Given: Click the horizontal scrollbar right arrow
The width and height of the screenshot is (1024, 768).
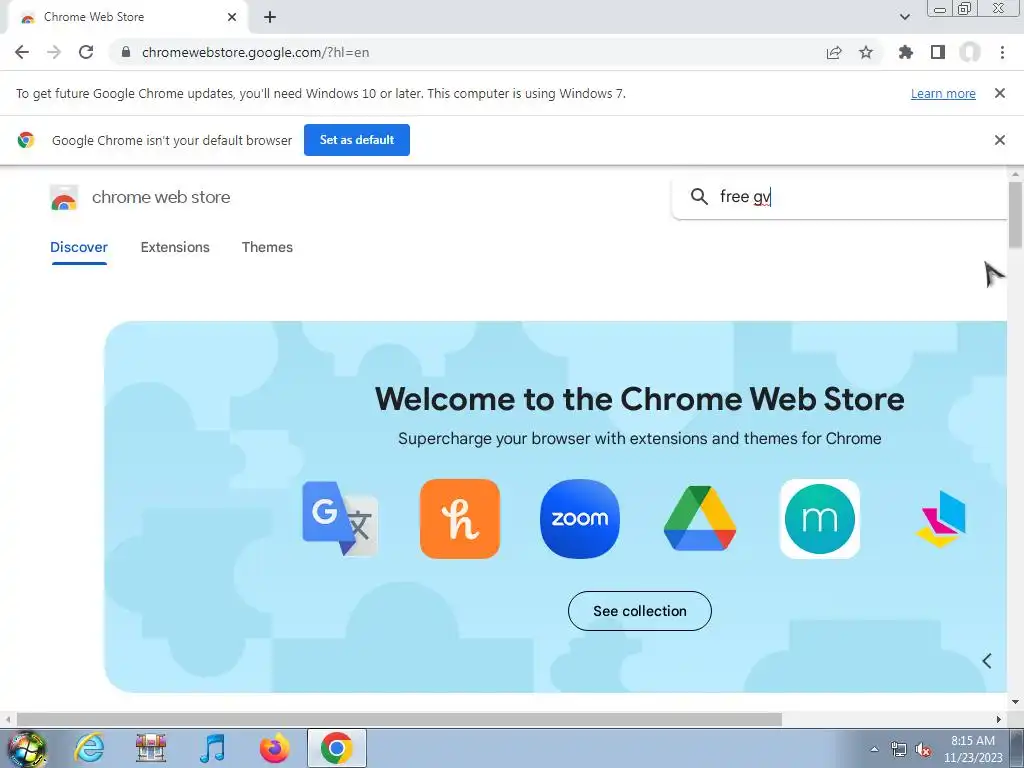Looking at the screenshot, I should coord(999,719).
